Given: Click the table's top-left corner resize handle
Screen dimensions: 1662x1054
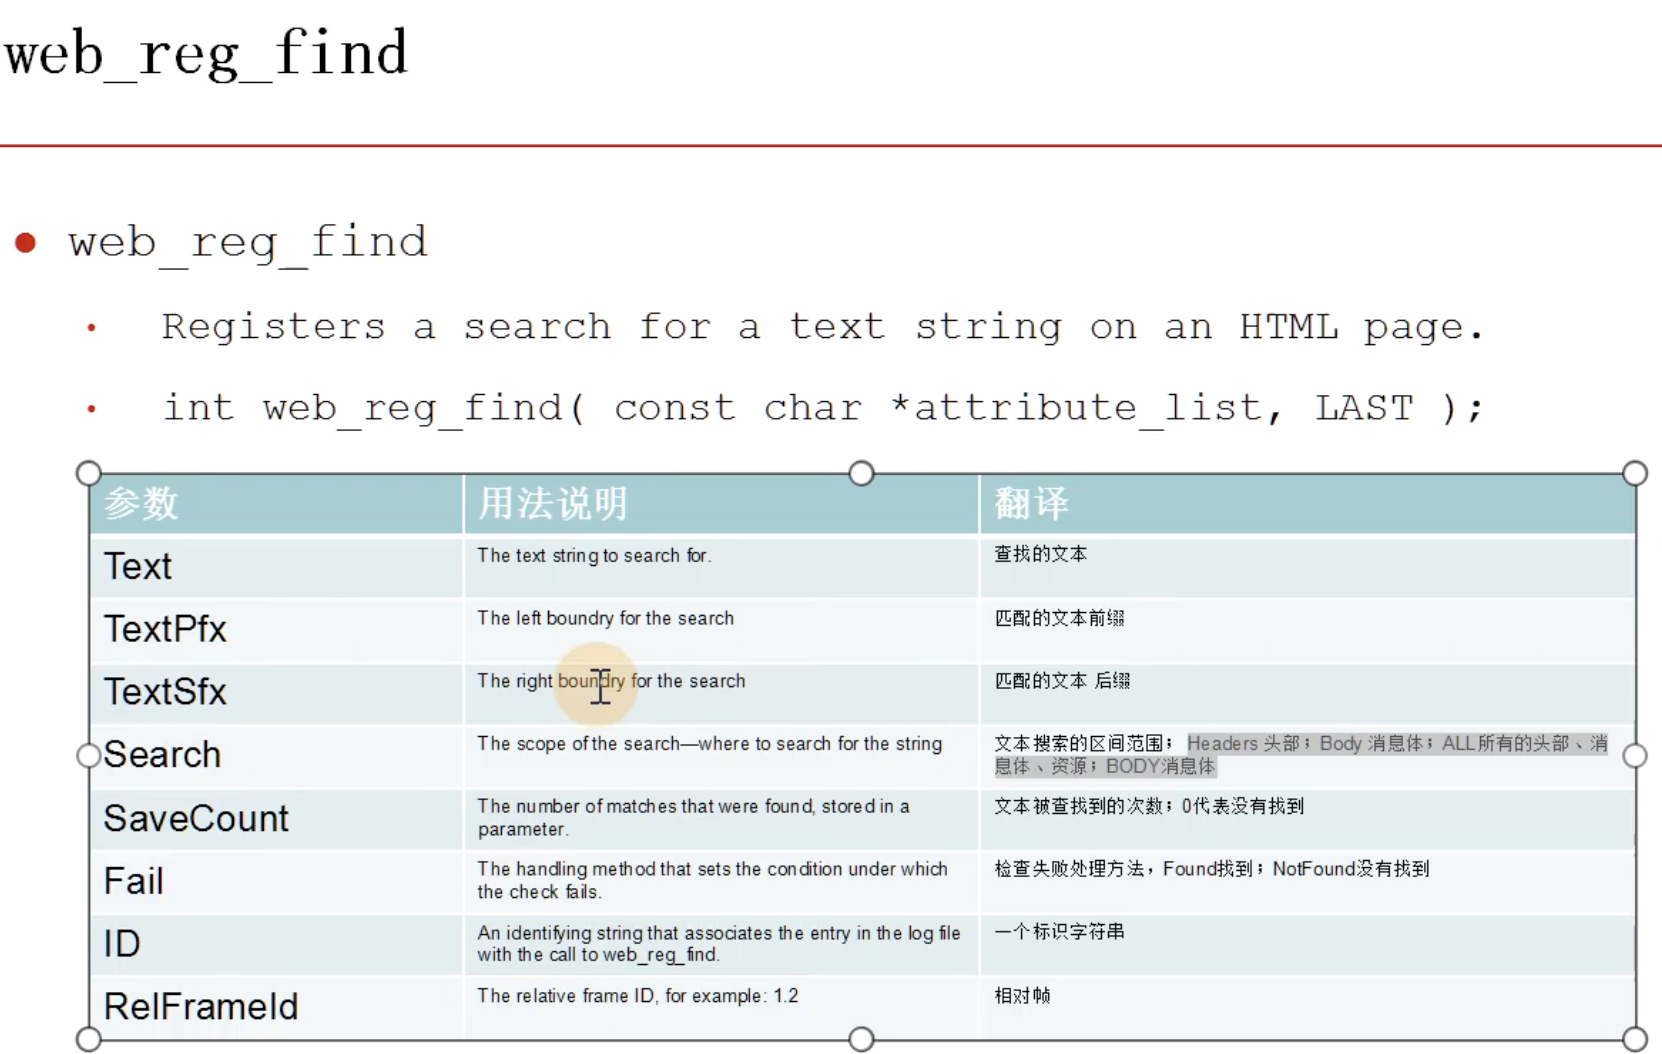Looking at the screenshot, I should pyautogui.click(x=89, y=473).
